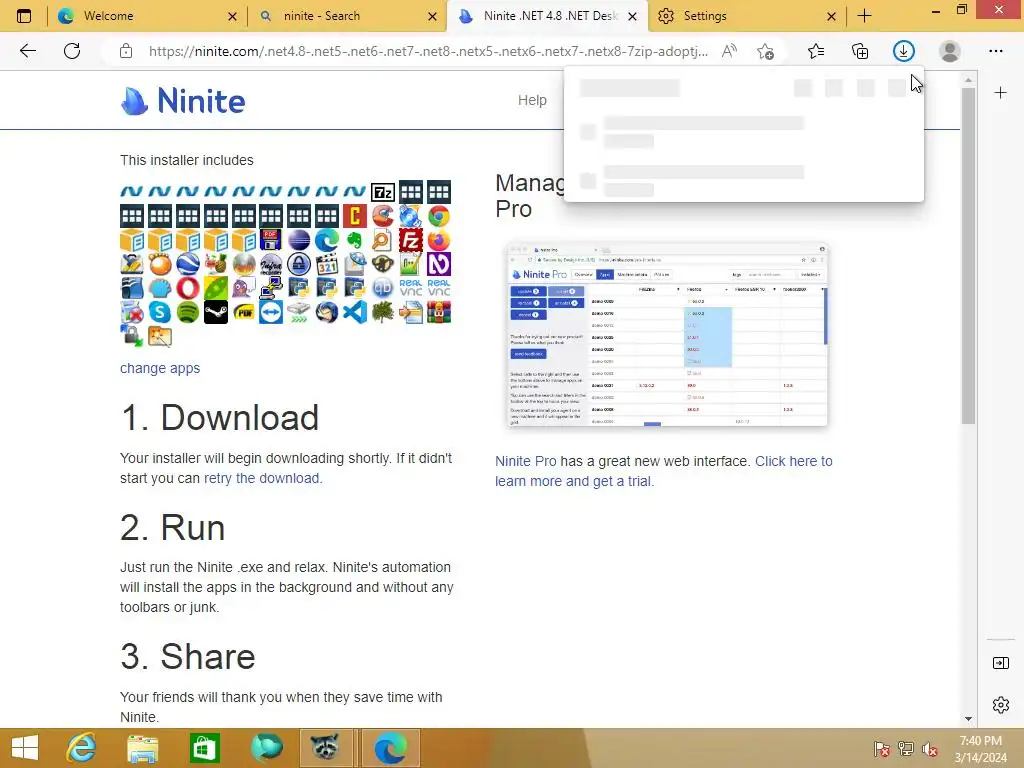Open Read aloud from address bar
Image resolution: width=1024 pixels, height=768 pixels.
tap(729, 51)
